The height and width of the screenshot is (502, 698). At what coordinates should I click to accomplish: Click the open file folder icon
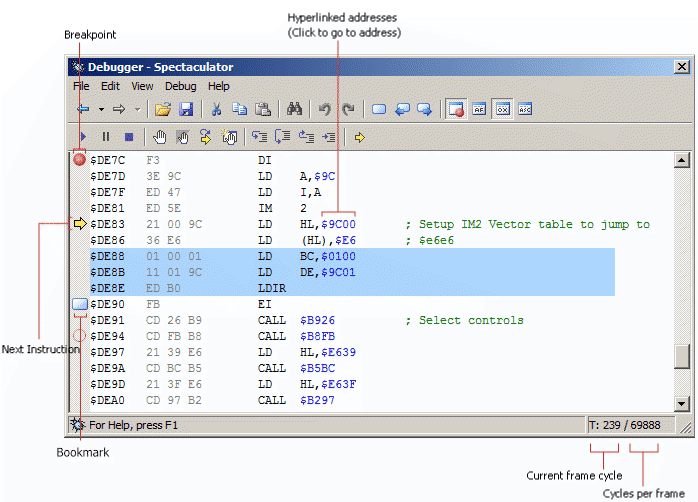(162, 109)
